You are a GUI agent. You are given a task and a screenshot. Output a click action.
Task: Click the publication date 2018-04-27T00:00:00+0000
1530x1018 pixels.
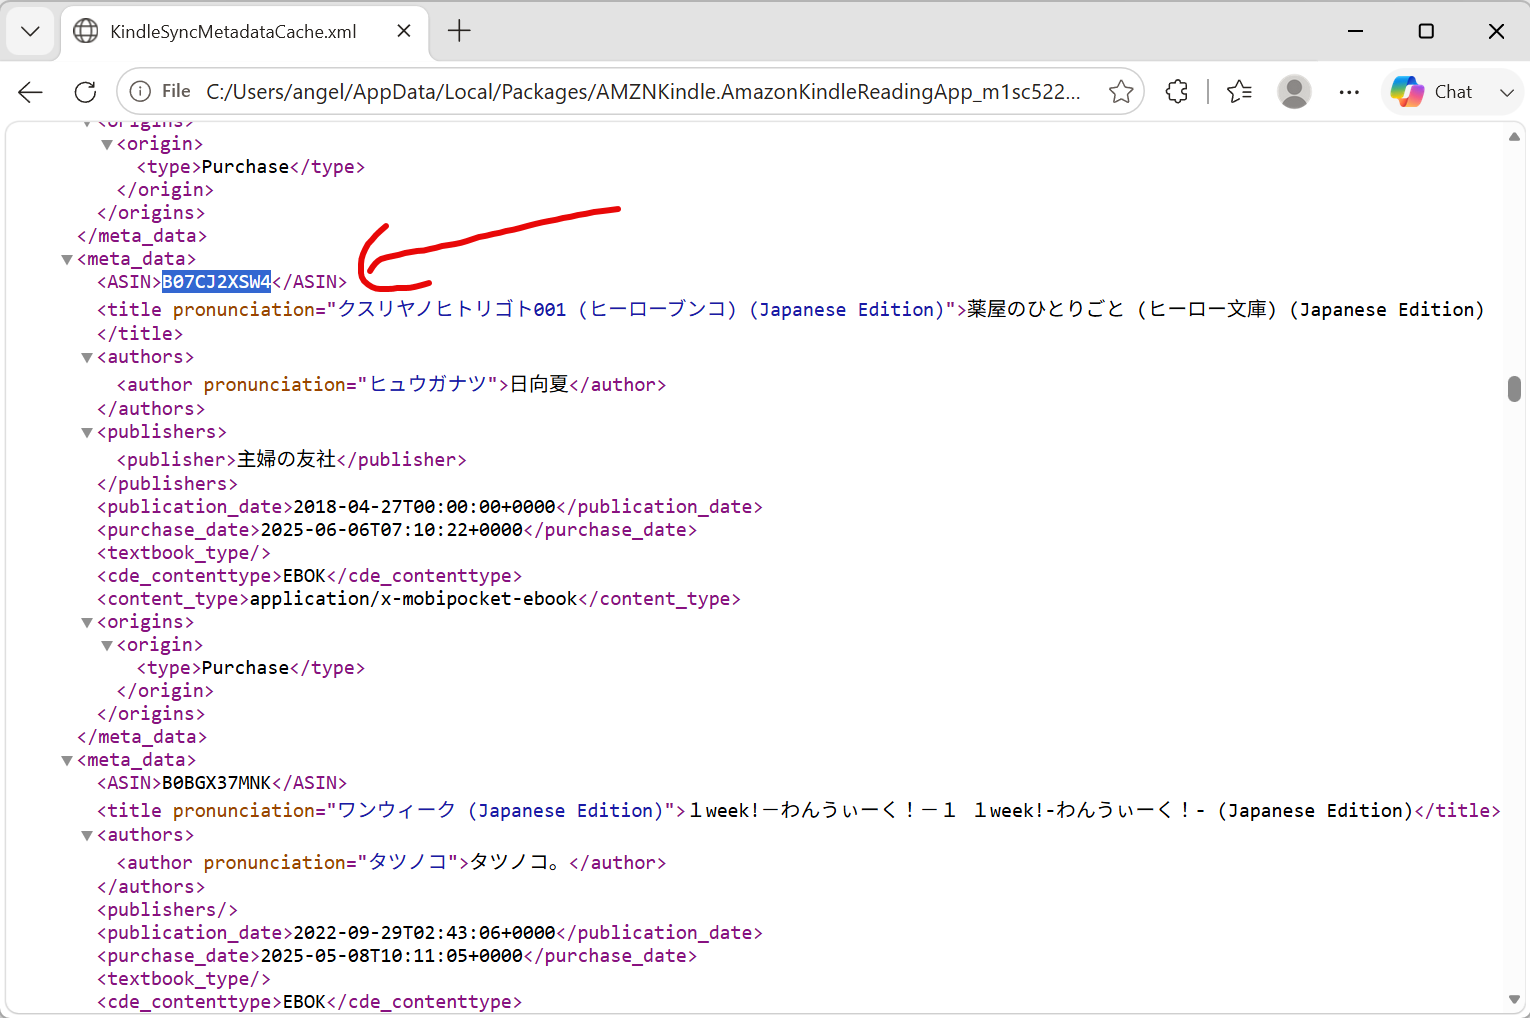[x=424, y=507]
